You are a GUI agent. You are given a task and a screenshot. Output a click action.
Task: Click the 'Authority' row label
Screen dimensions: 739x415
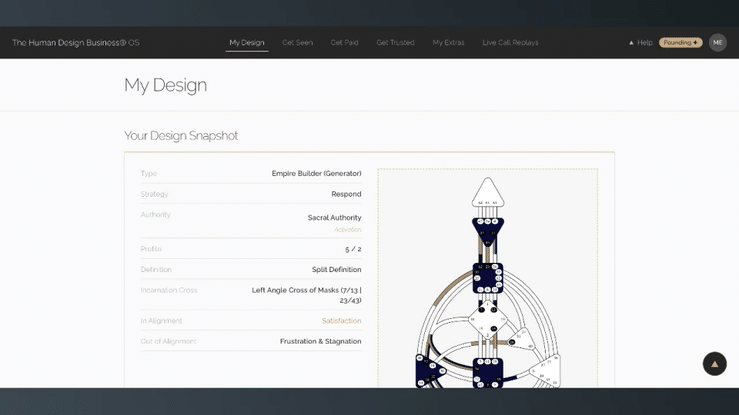156,215
